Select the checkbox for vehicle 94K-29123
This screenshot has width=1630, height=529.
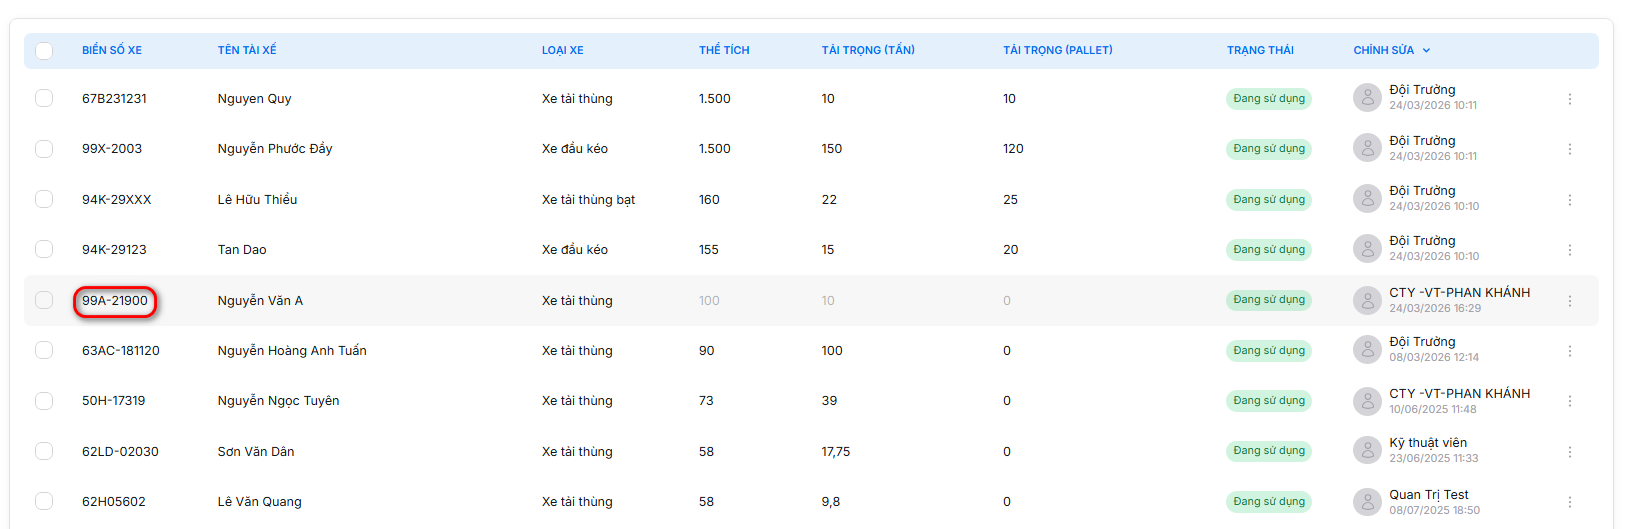click(x=44, y=249)
